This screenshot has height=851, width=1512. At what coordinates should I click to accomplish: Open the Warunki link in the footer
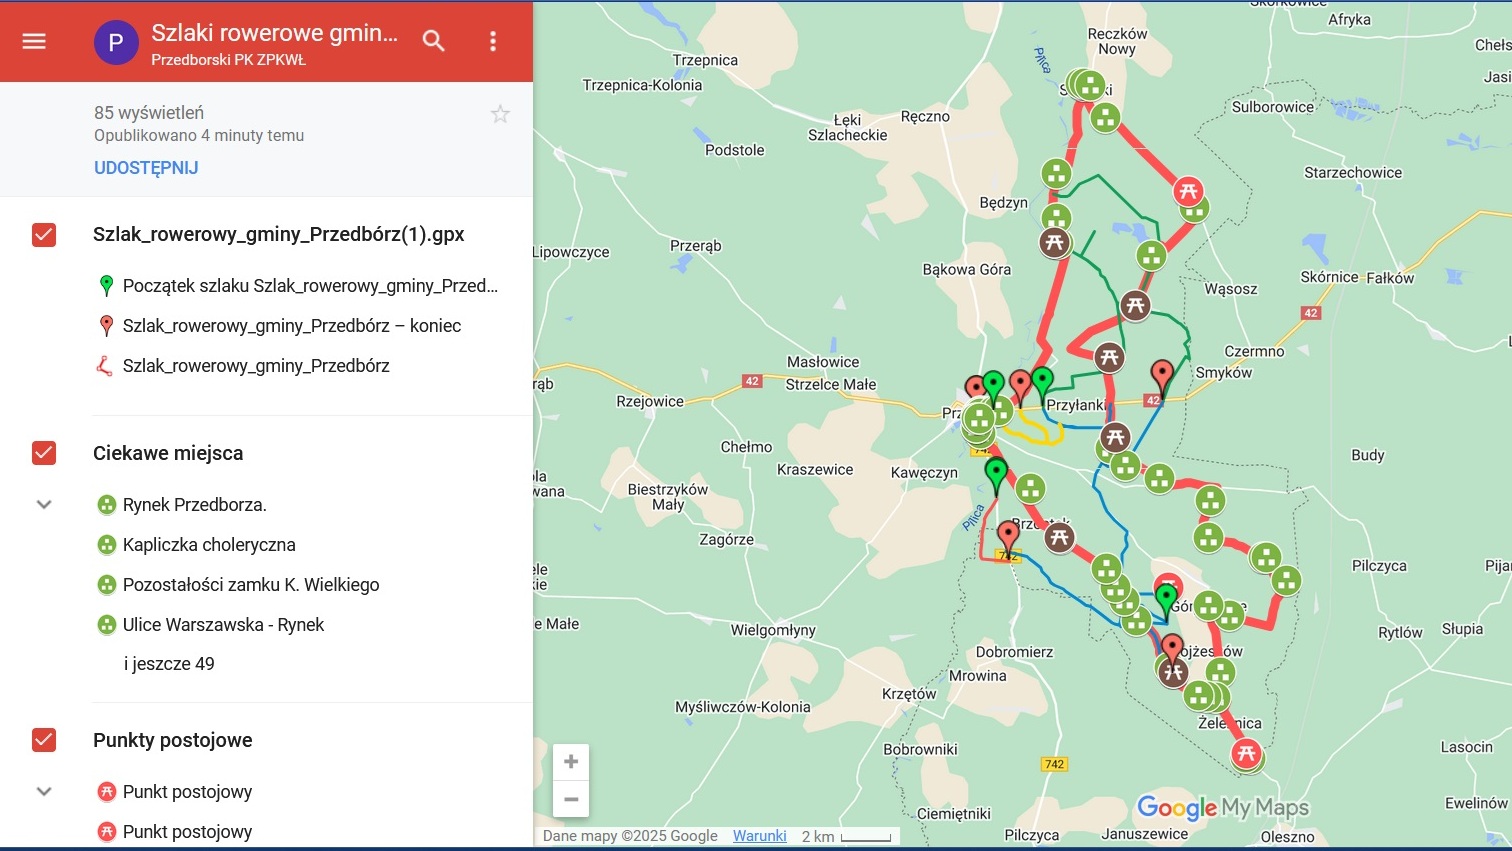(759, 835)
